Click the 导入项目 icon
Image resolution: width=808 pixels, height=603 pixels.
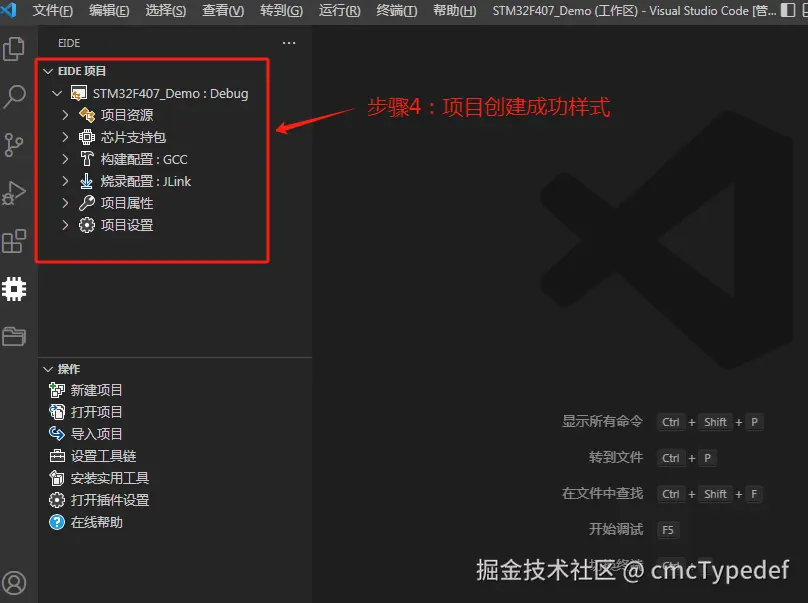pos(57,433)
